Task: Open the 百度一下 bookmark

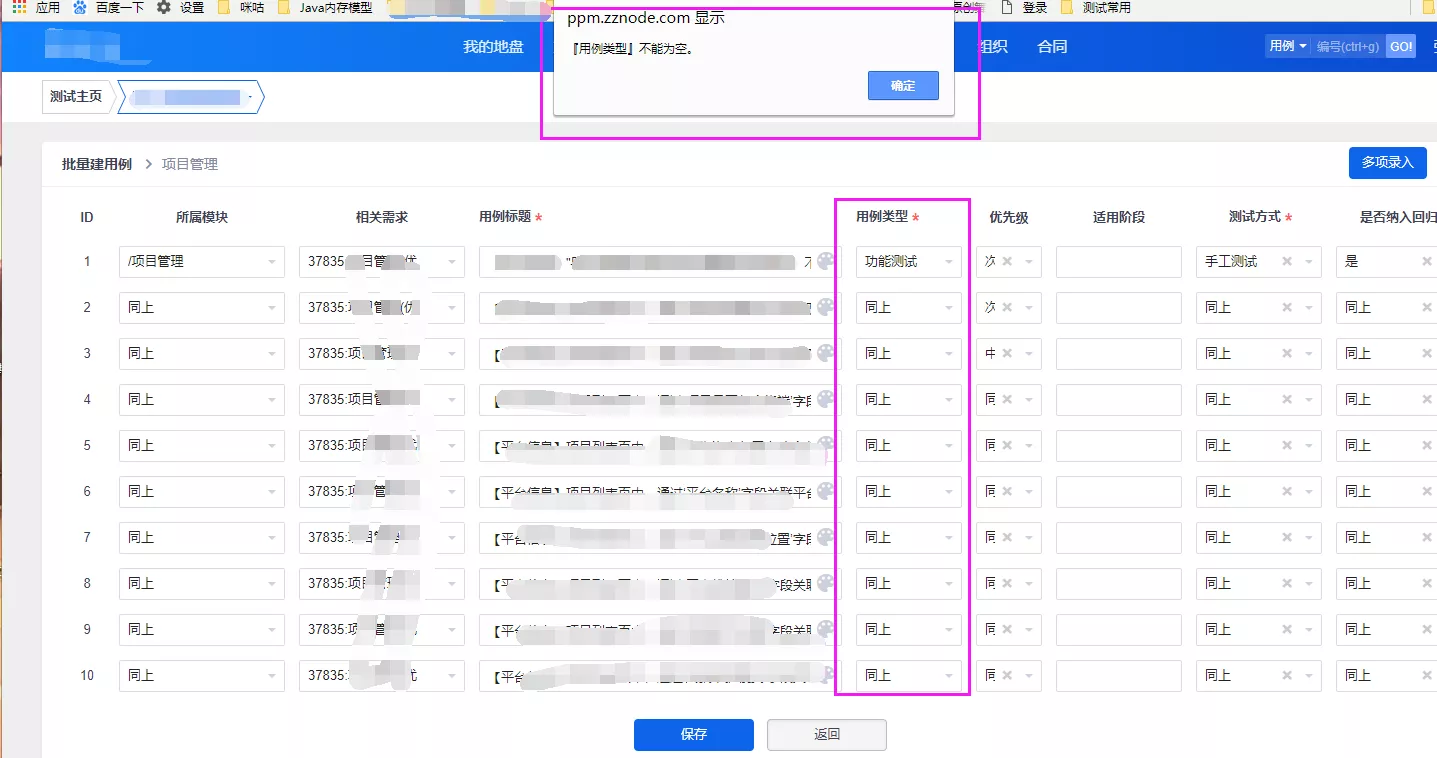Action: 109,7
